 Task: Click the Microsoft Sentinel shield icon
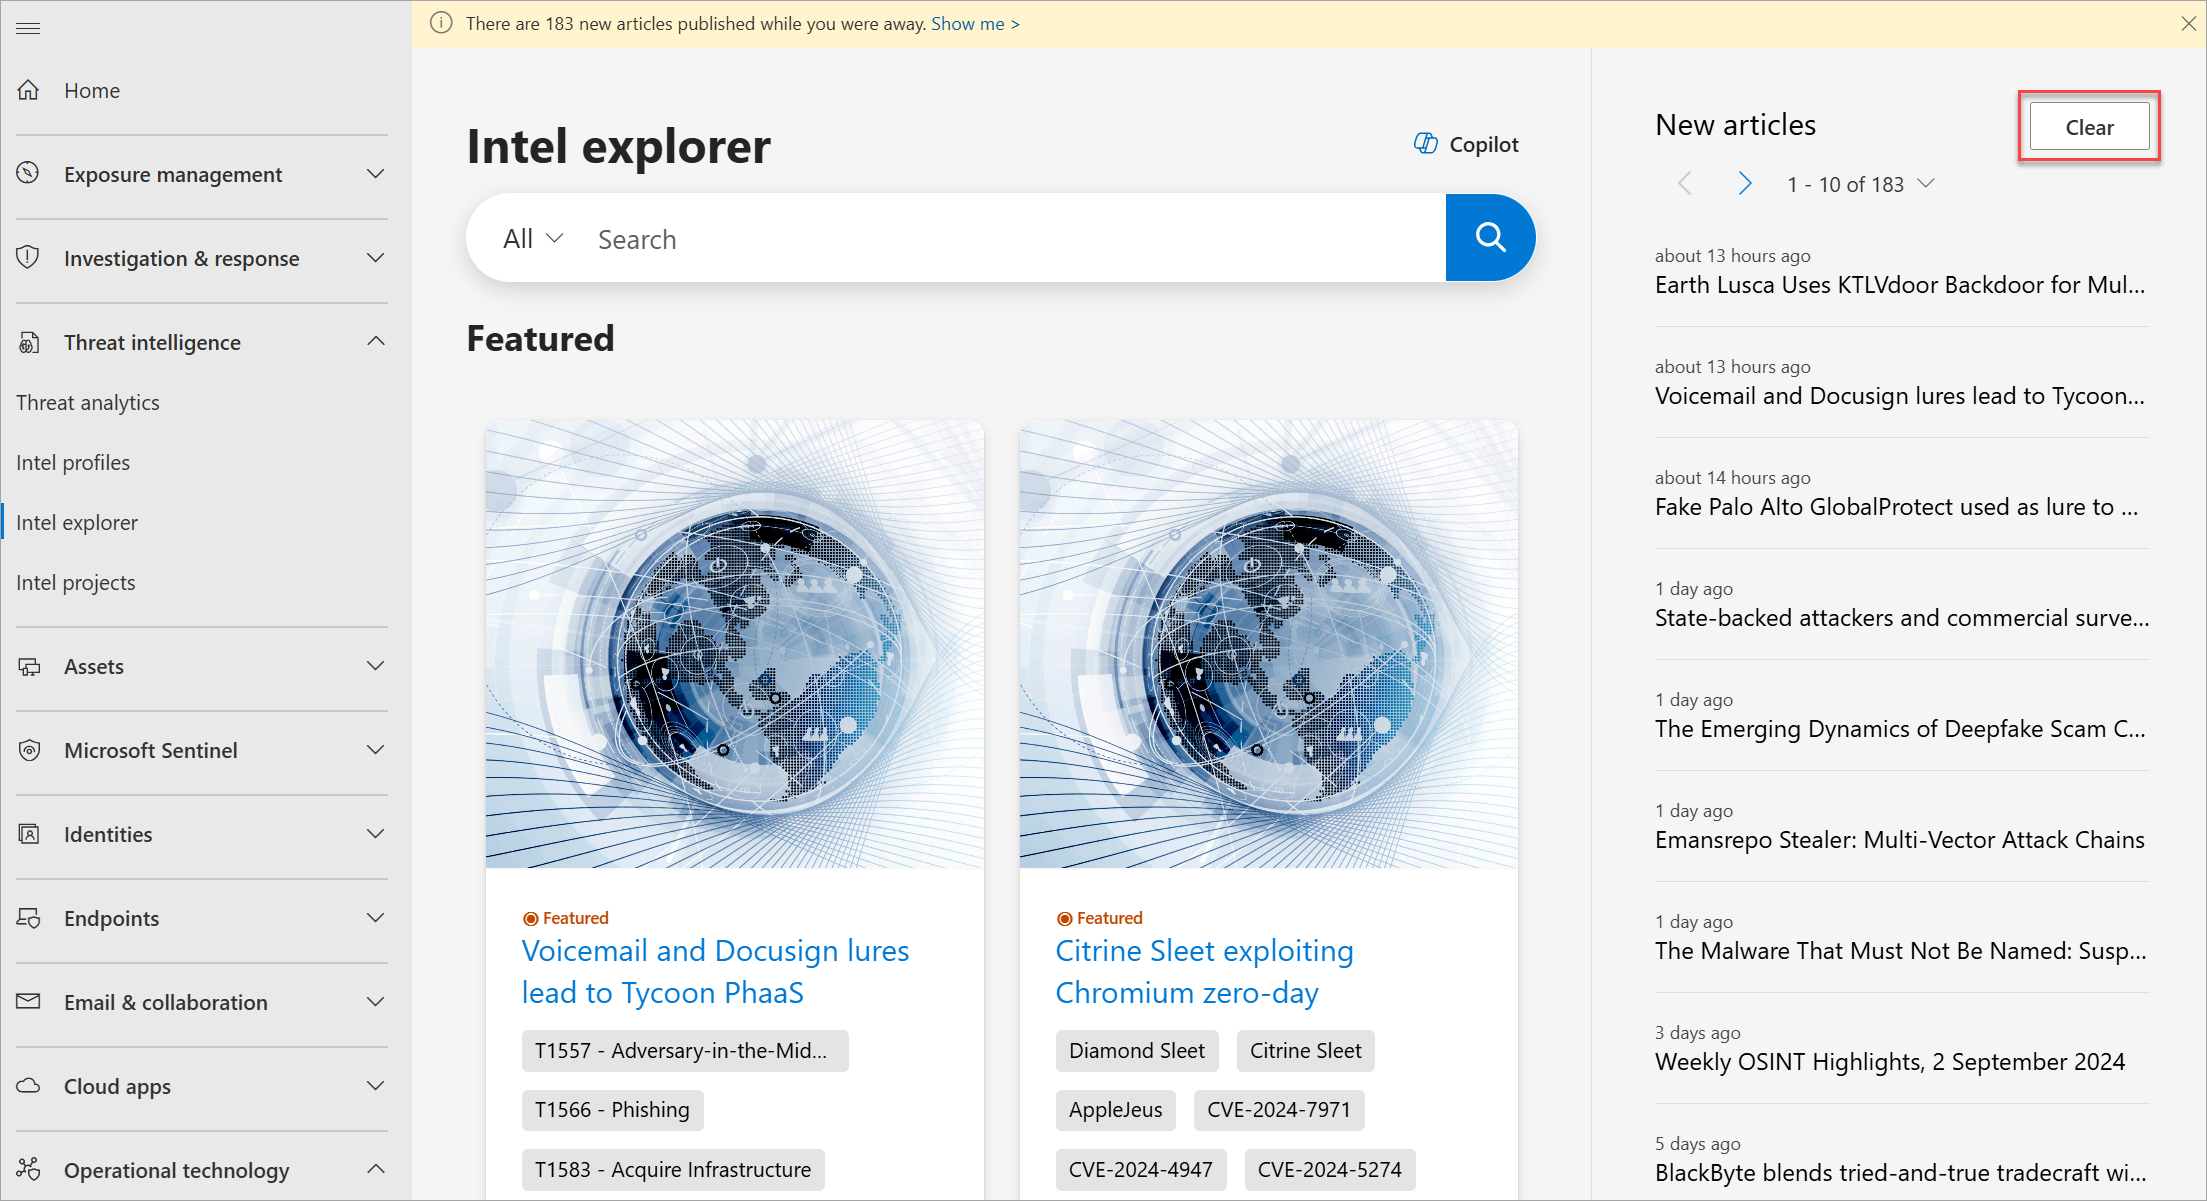29,750
